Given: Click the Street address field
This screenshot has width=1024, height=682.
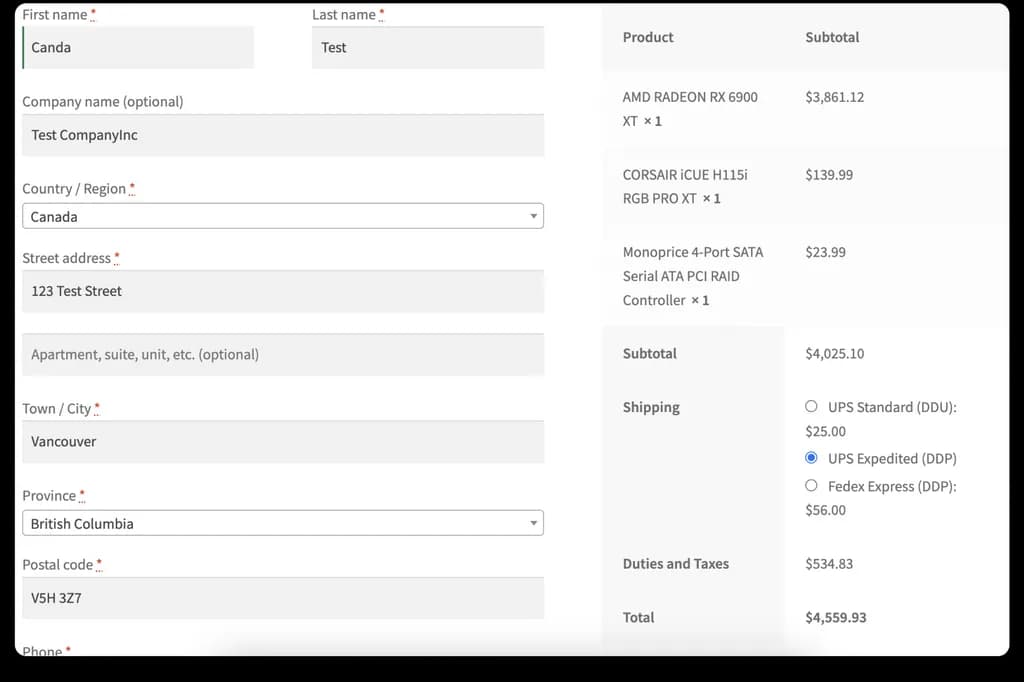Looking at the screenshot, I should 283,291.
